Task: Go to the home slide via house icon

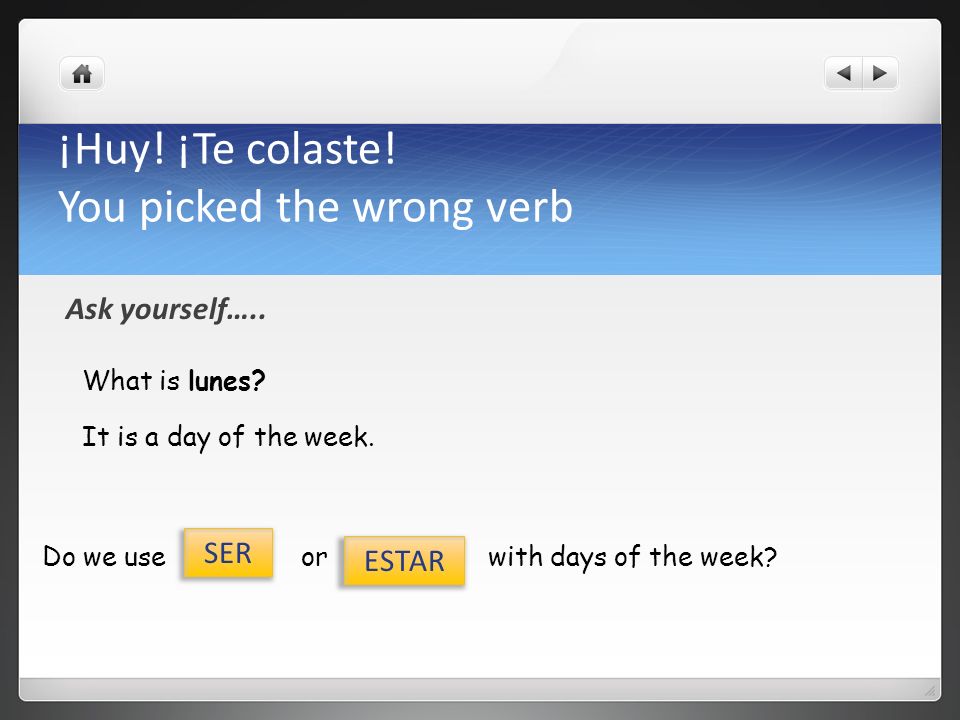Action: [82, 74]
